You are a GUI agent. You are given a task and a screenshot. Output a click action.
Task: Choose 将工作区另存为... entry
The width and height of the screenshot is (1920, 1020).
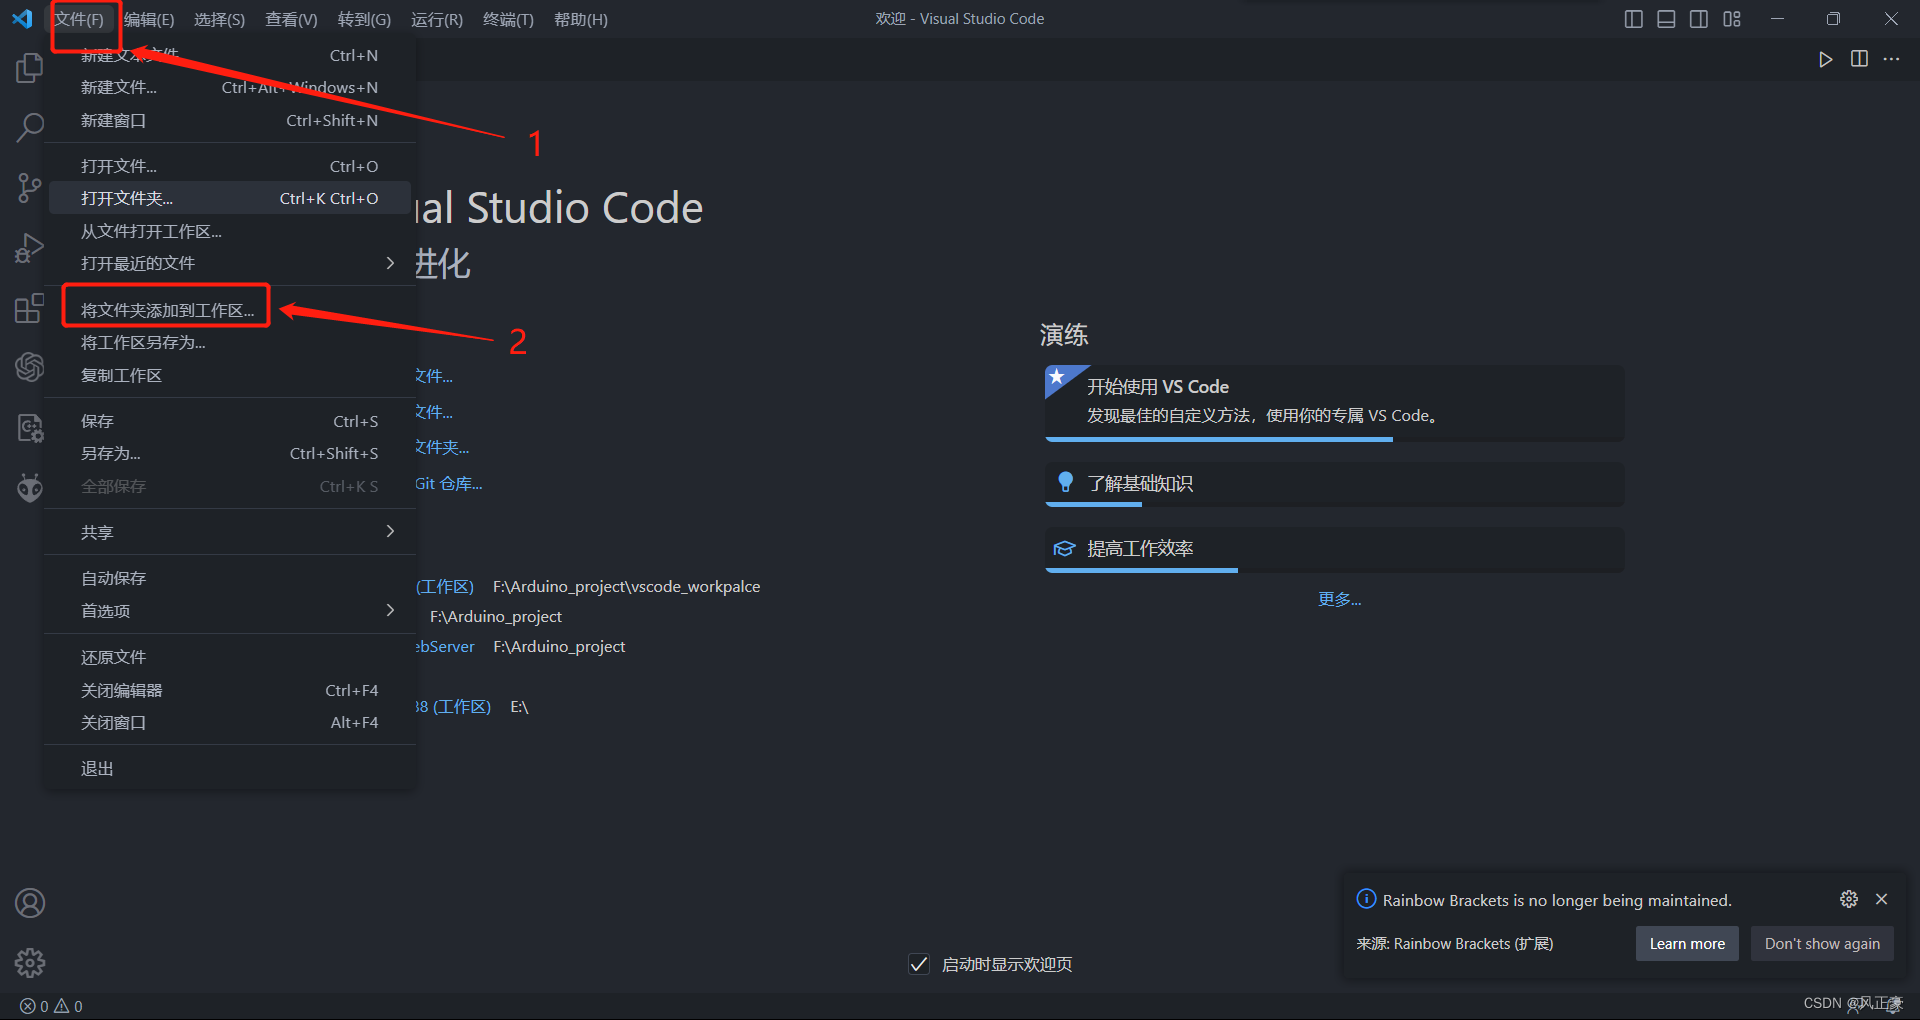point(230,342)
